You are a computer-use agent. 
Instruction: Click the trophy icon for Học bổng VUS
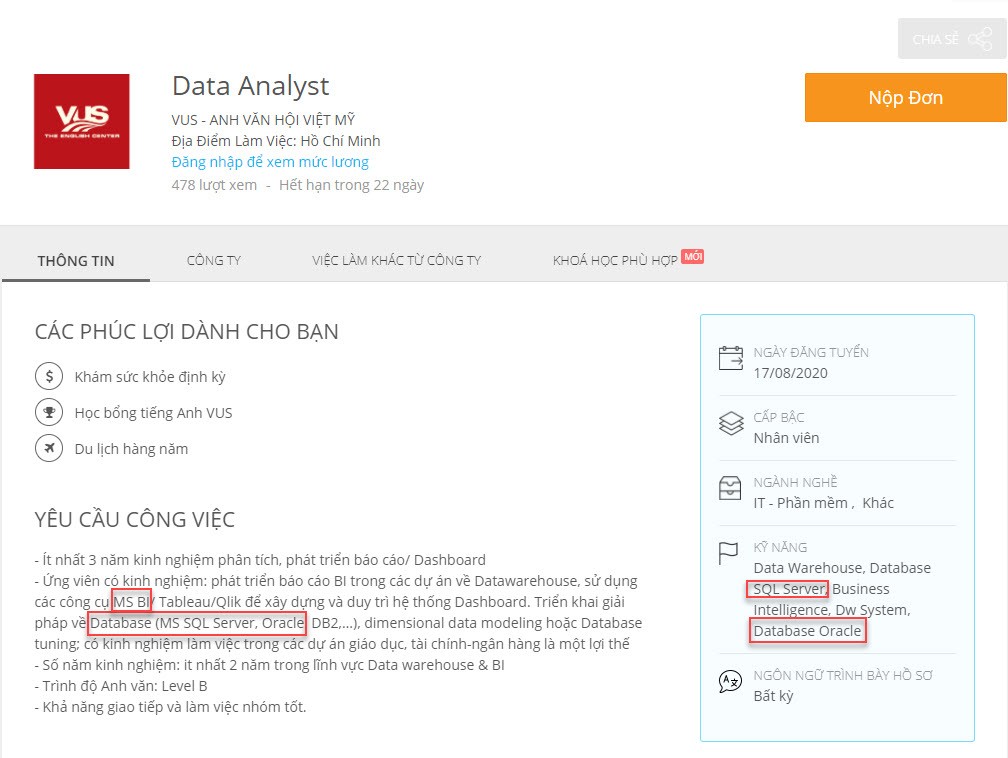pos(48,413)
